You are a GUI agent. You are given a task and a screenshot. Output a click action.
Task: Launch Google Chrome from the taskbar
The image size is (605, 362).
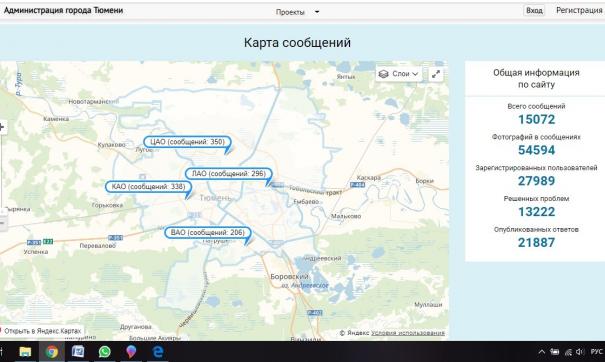tap(52, 352)
